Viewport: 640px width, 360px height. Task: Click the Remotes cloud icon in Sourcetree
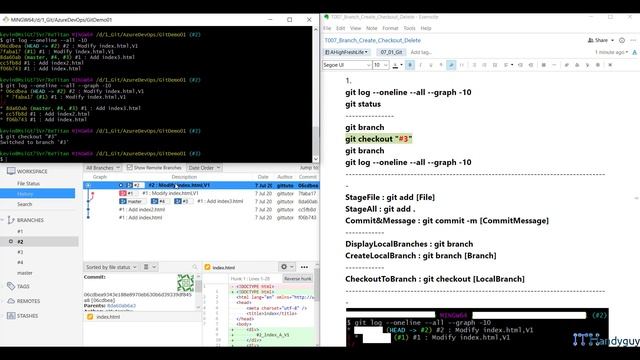coord(11,301)
